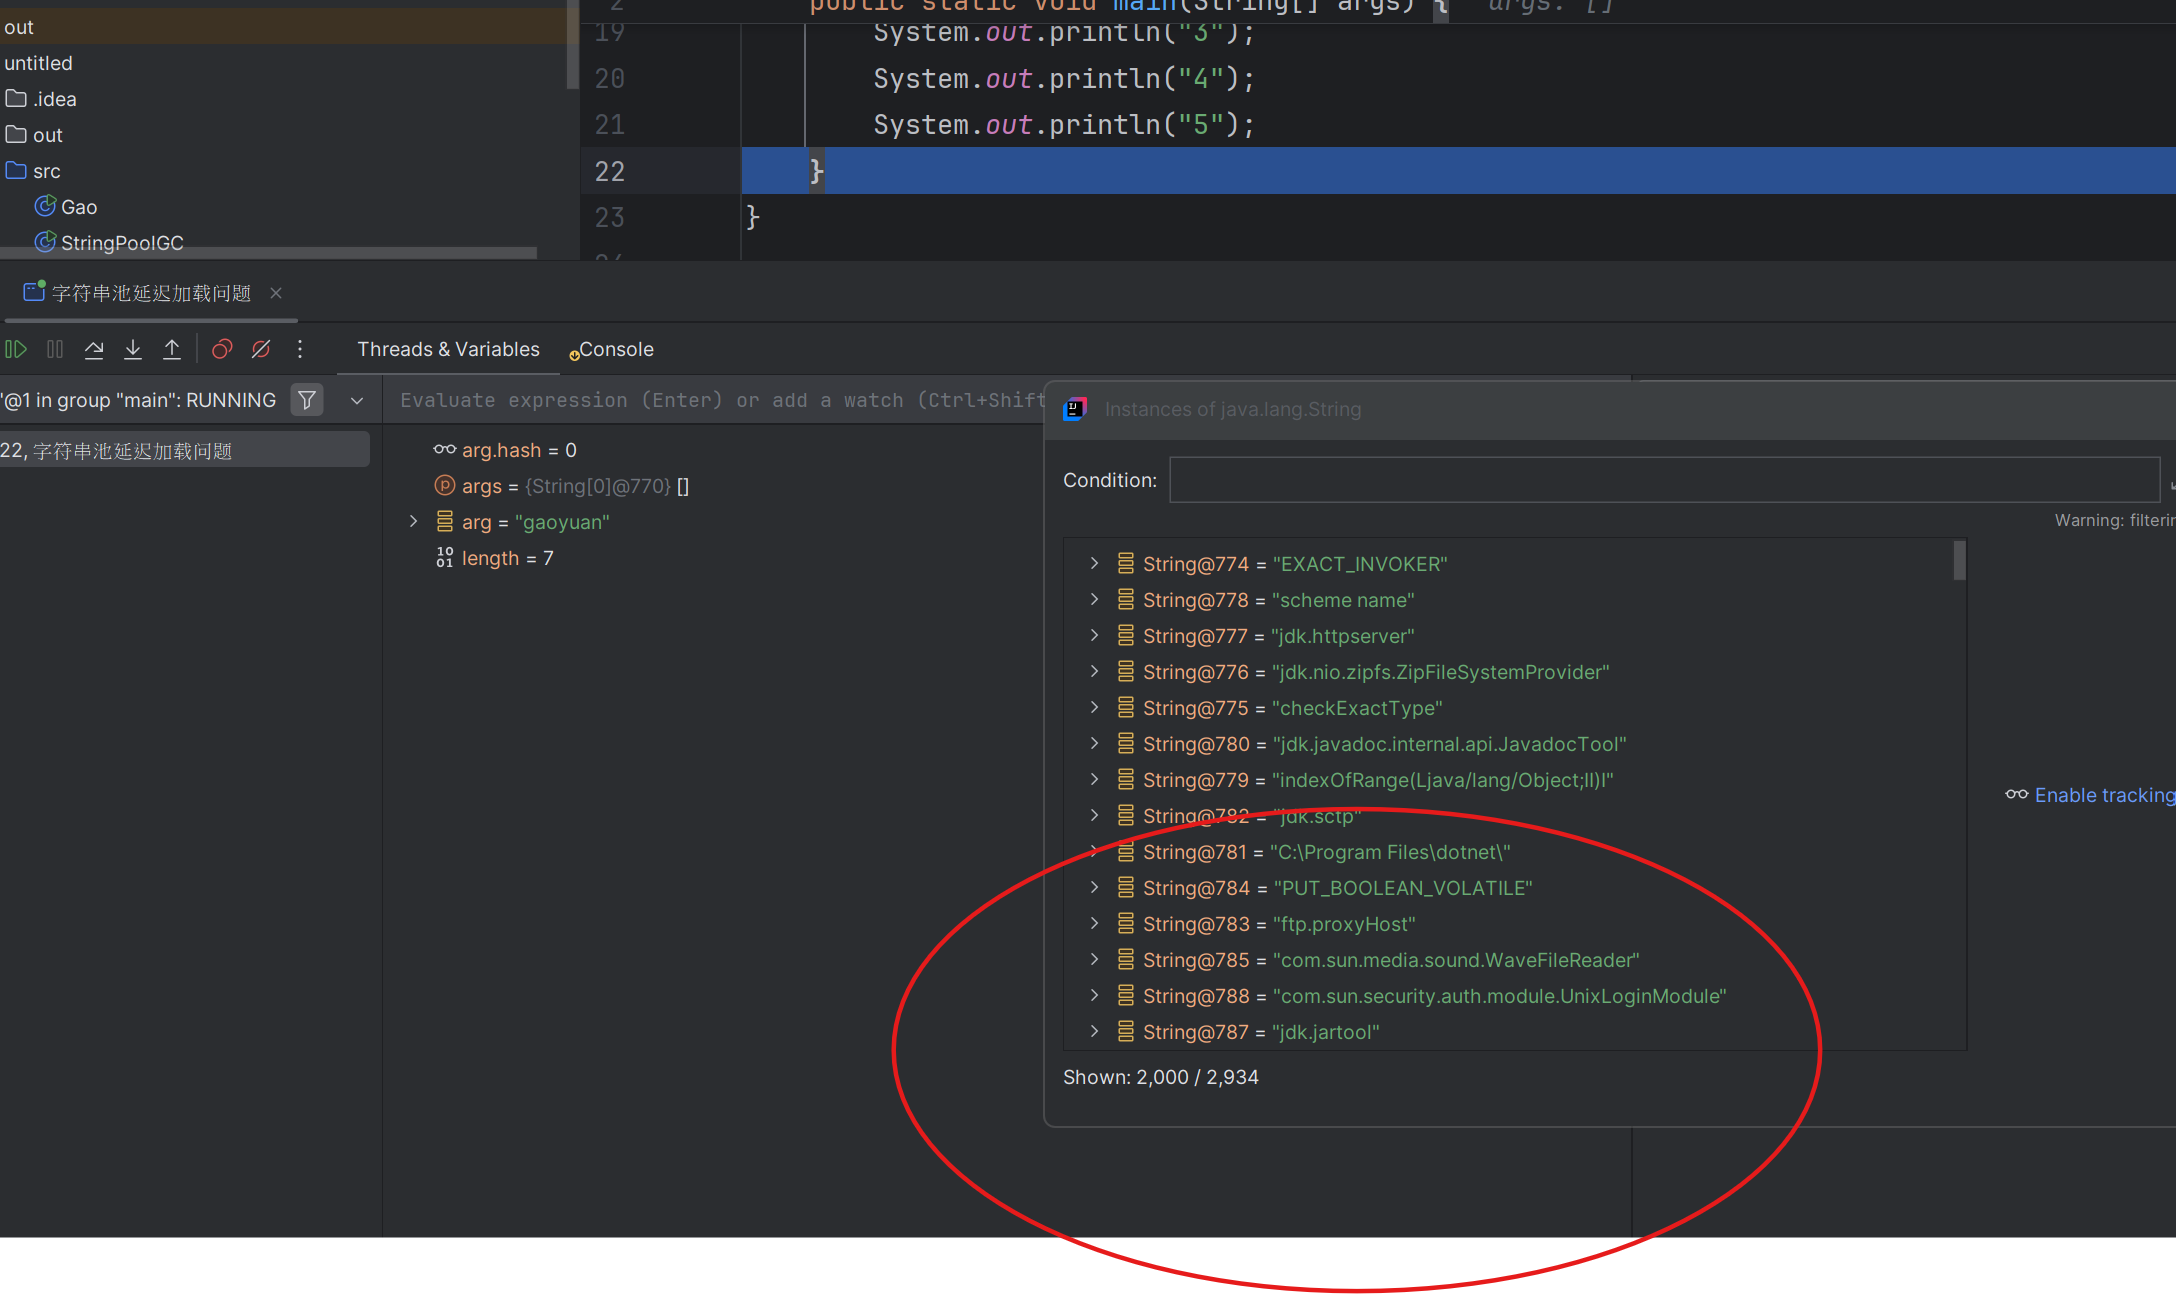This screenshot has width=2176, height=1294.
Task: Expand the arg = "gaoyuan" variable
Action: (x=413, y=521)
